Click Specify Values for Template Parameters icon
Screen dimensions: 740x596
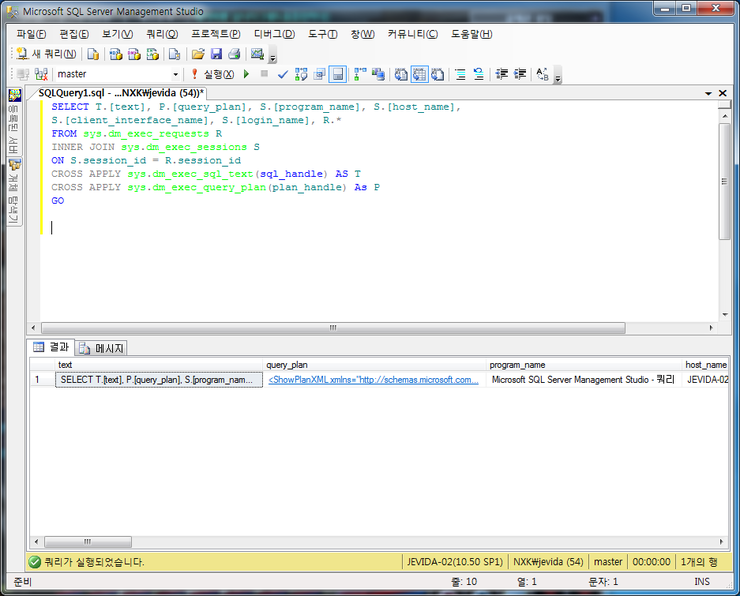[x=542, y=74]
